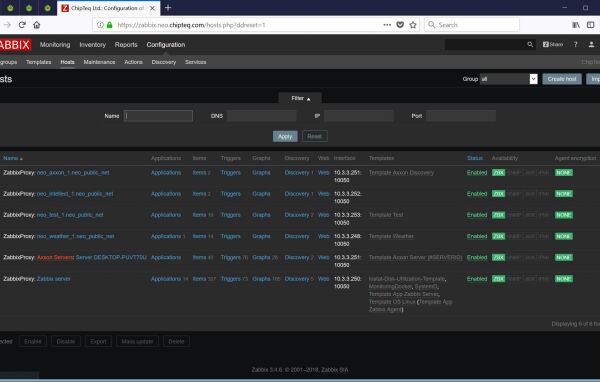Go to the Services submenu
This screenshot has width=600, height=382.
coord(196,62)
